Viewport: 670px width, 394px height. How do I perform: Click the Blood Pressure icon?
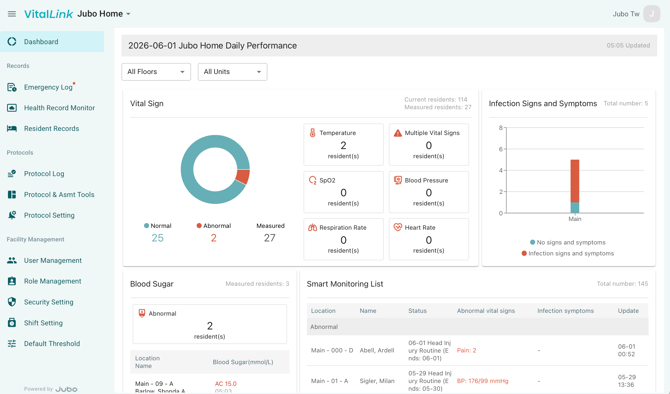[398, 180]
